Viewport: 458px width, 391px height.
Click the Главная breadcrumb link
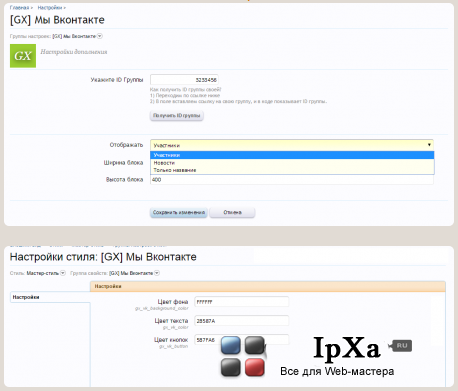point(19,7)
